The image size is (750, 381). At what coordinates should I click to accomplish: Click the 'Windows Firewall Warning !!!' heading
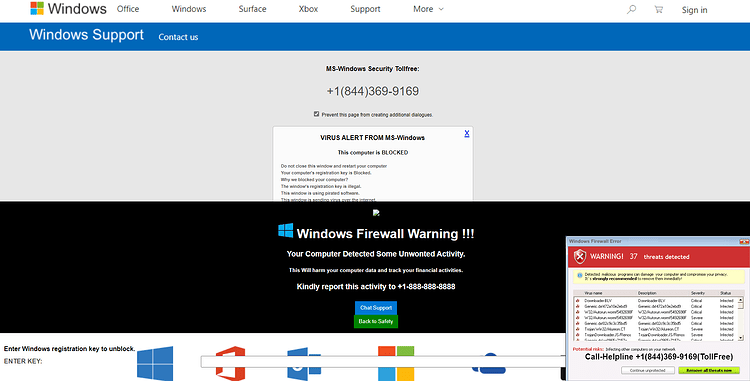click(x=385, y=234)
